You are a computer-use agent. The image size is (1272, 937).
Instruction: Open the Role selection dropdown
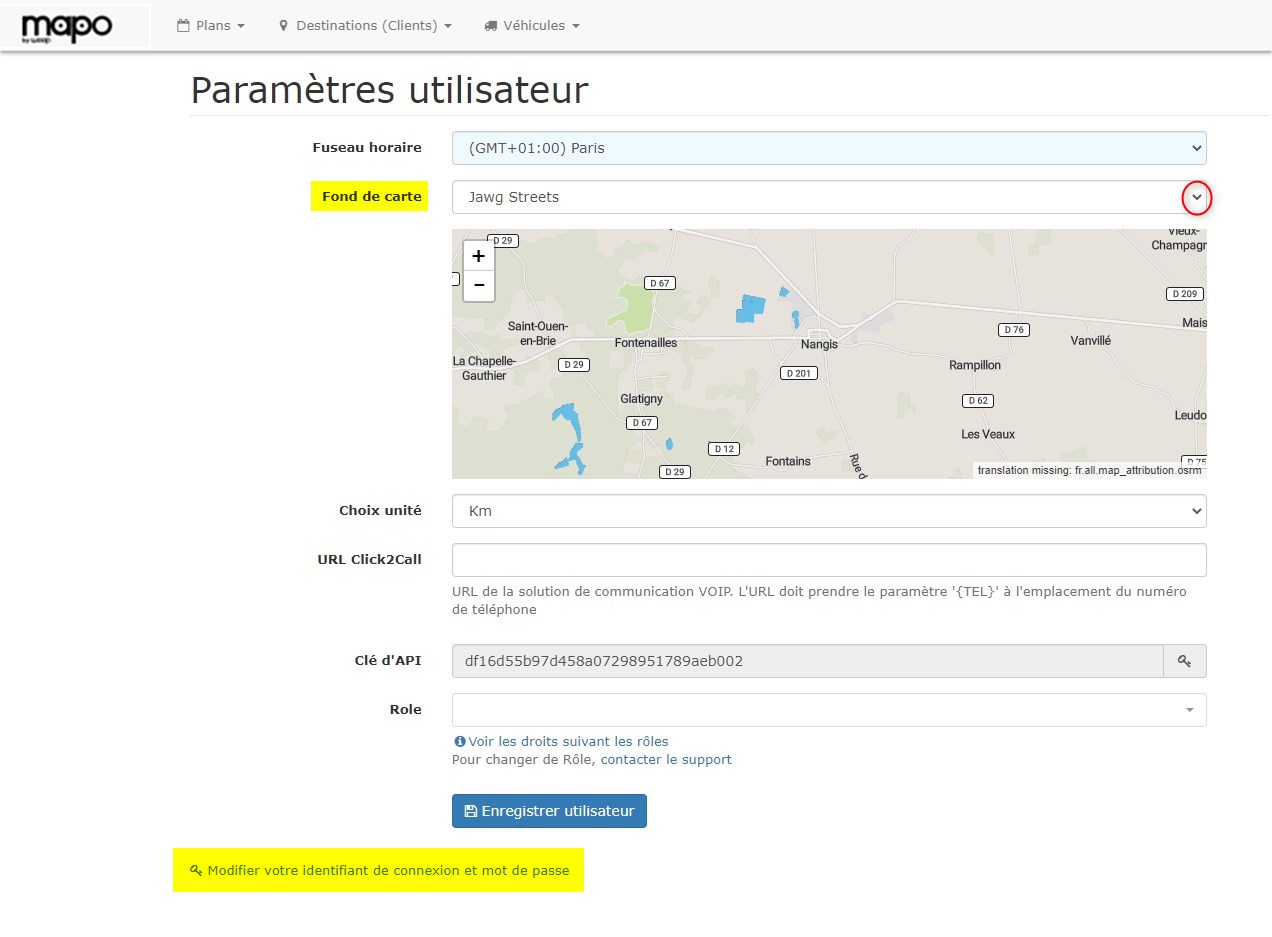point(828,710)
